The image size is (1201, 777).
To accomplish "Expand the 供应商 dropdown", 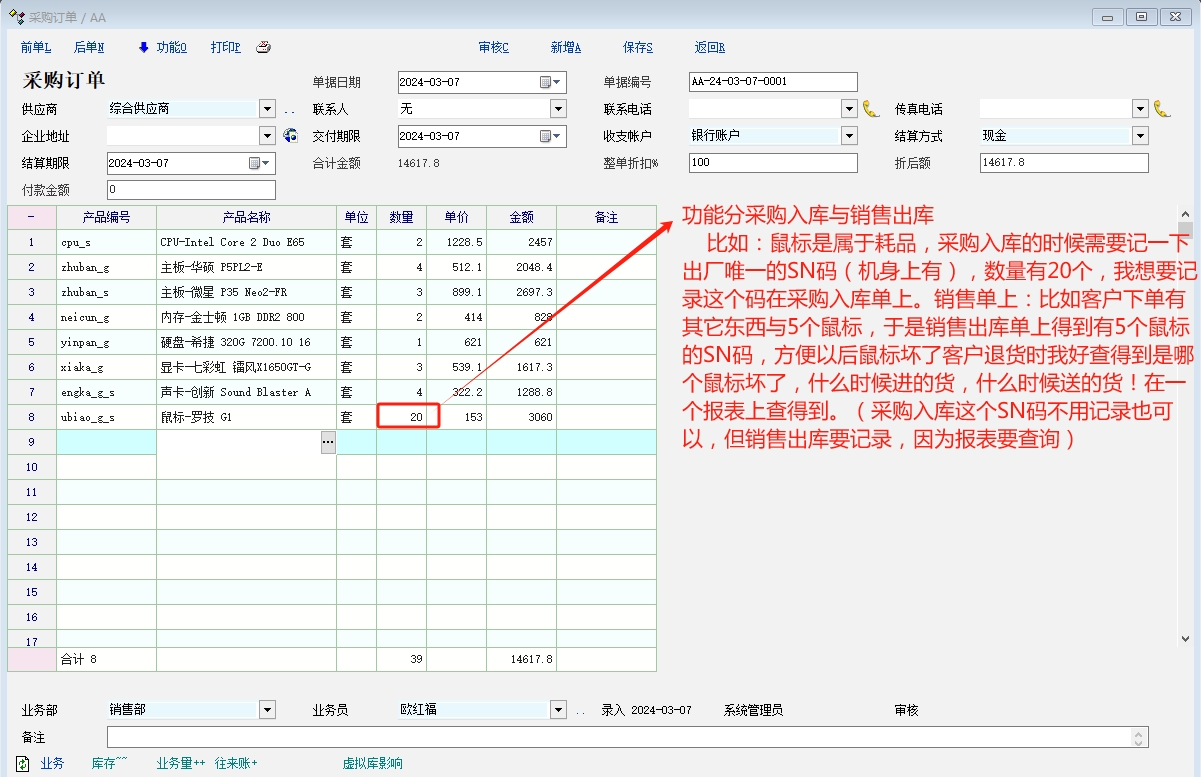I will click(267, 109).
